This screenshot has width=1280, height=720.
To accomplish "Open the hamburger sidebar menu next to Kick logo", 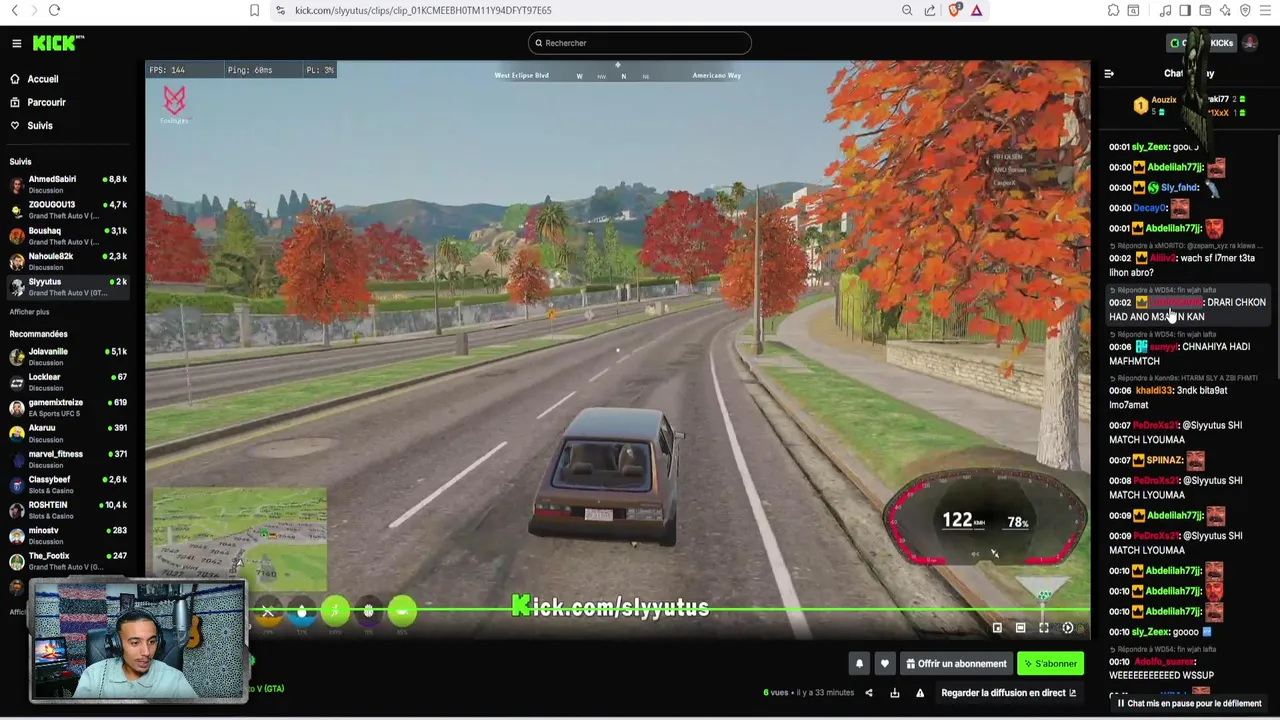I will pos(16,43).
